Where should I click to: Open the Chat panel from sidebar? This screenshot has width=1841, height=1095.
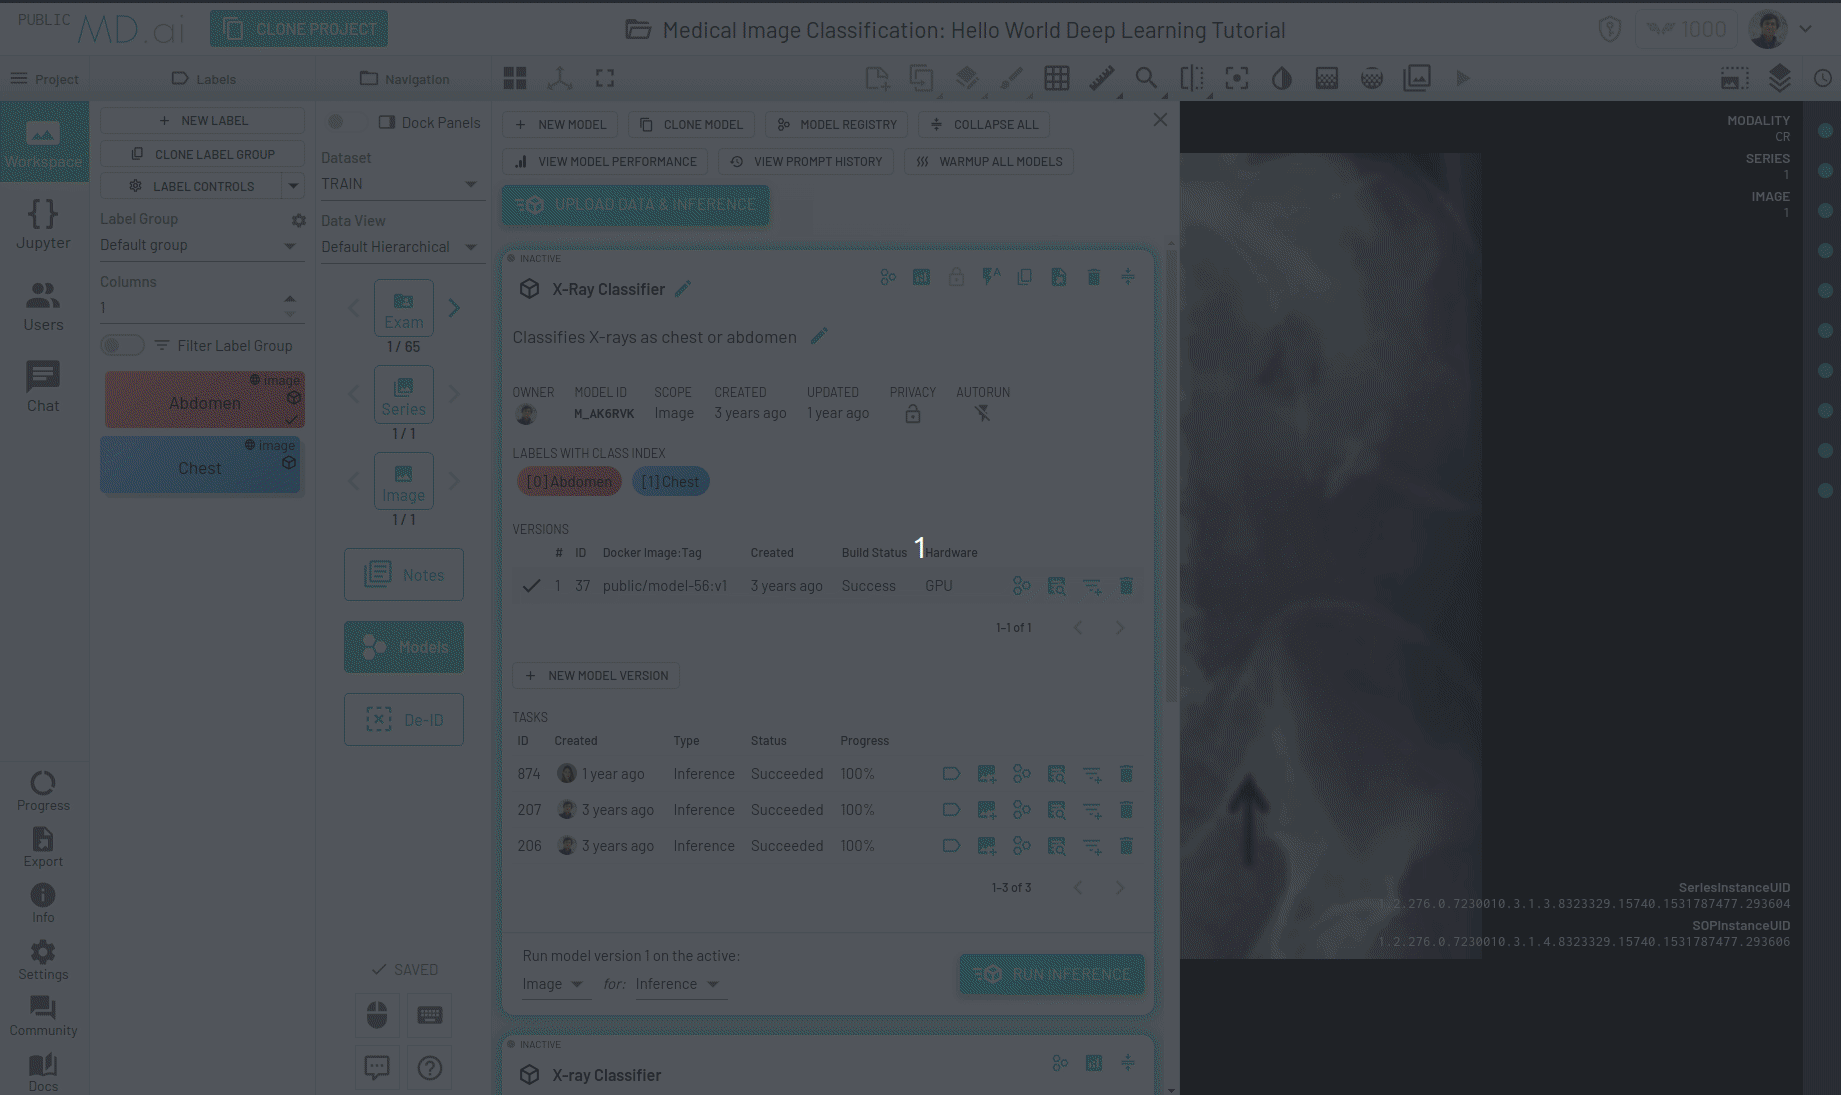click(43, 386)
